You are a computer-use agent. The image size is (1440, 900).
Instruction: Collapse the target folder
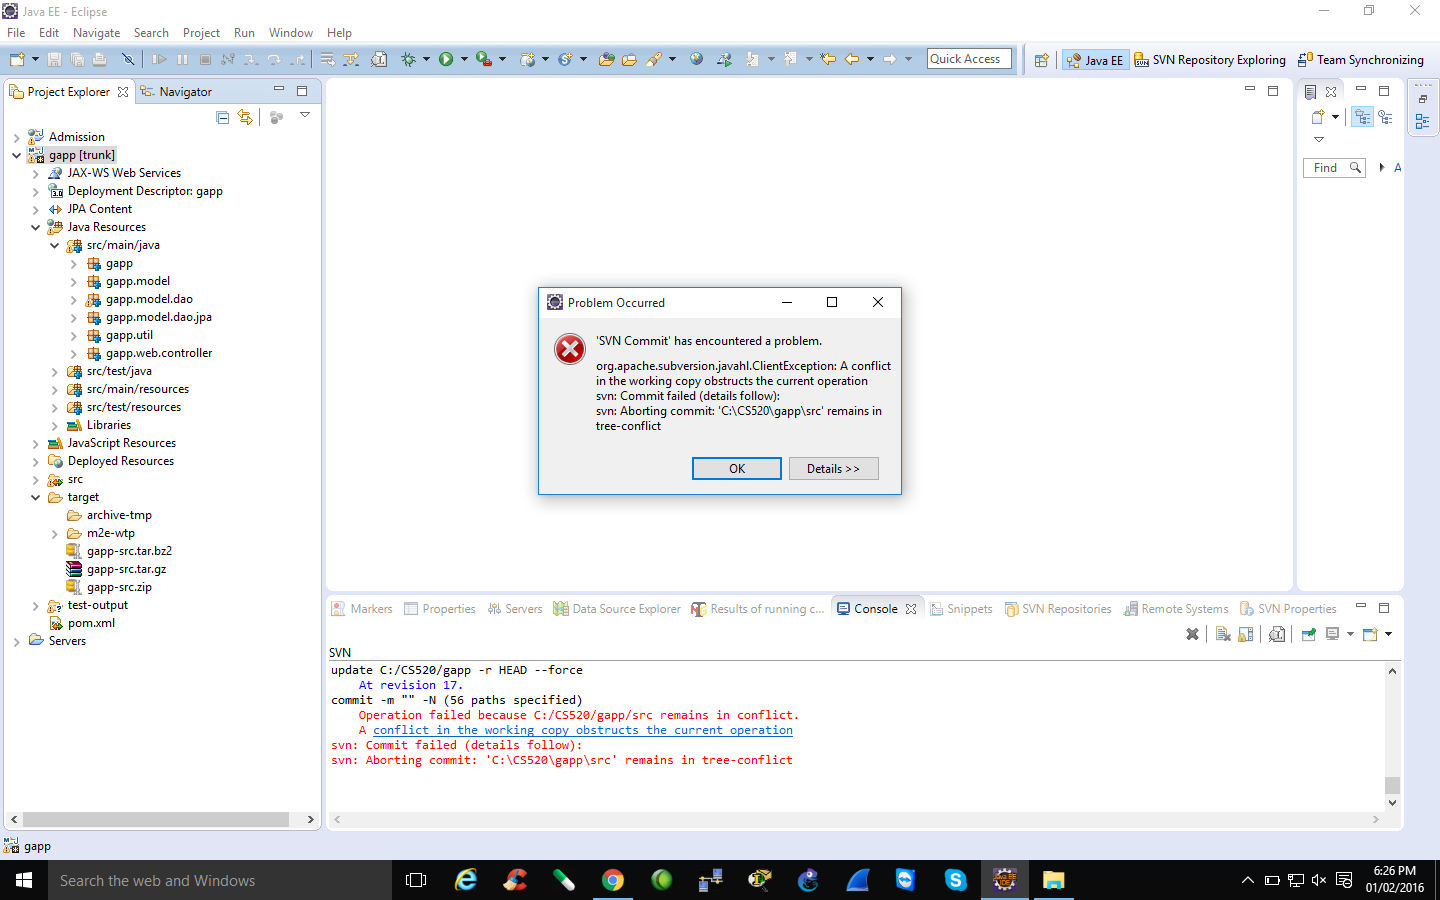tap(36, 498)
